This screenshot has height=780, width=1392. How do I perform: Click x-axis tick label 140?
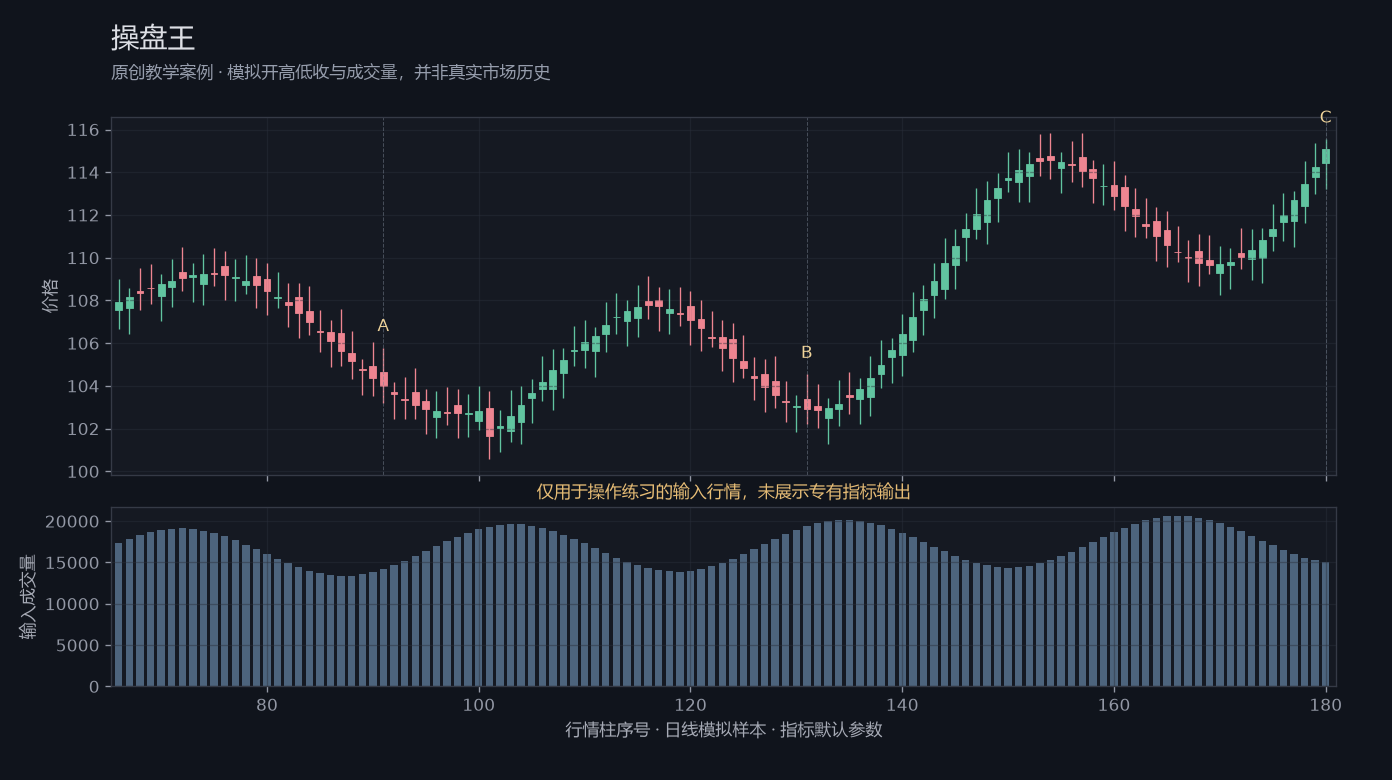(902, 705)
